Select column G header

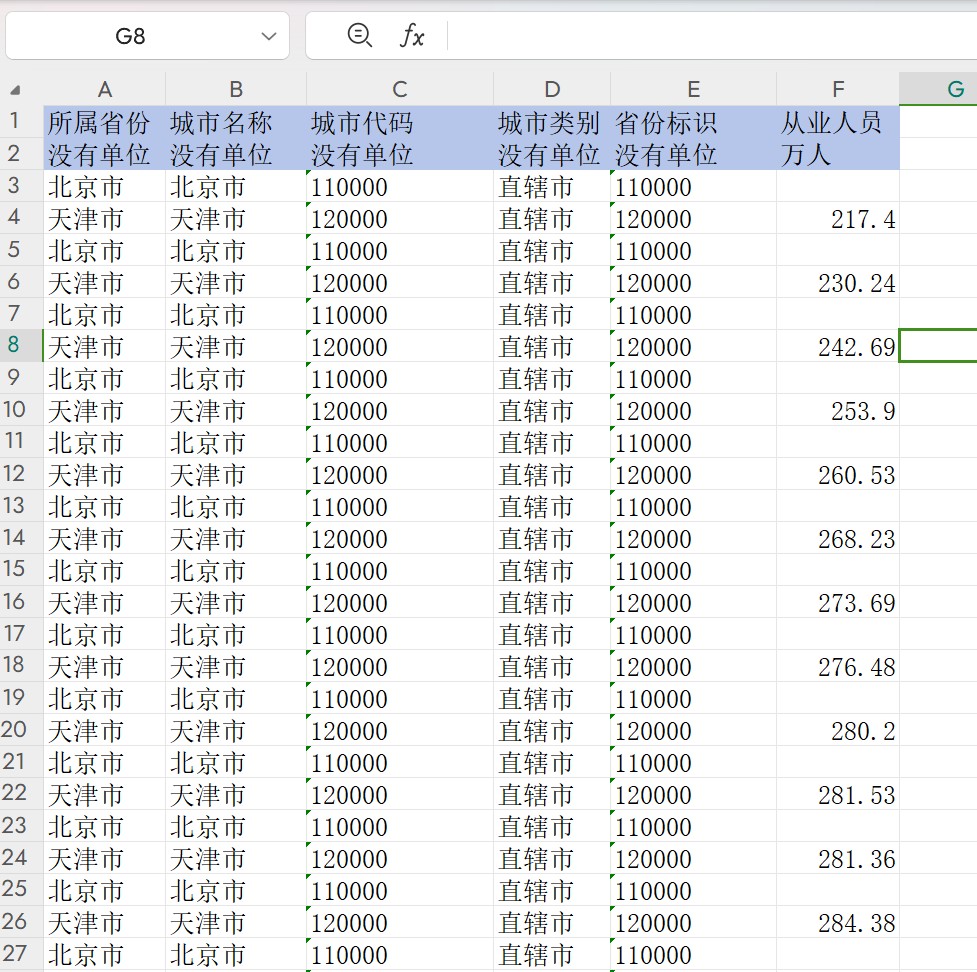(x=954, y=90)
